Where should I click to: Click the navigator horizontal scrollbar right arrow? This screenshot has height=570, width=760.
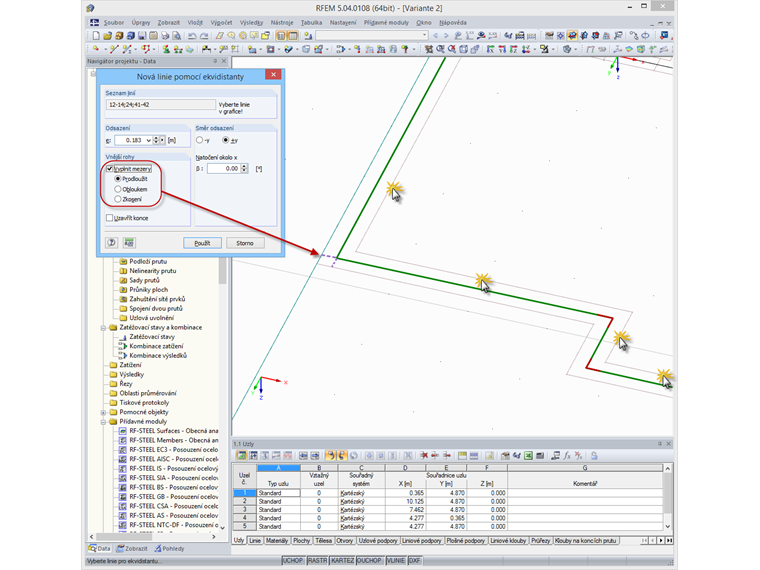214,537
